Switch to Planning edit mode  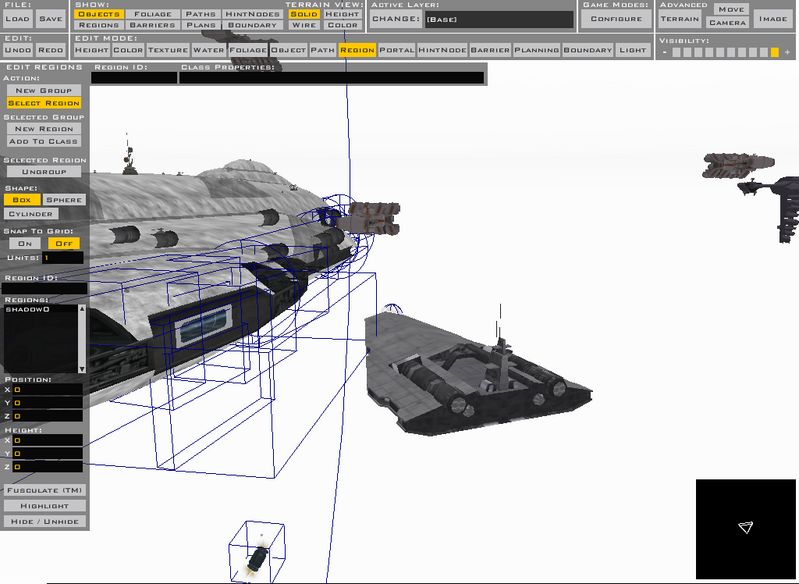[x=537, y=50]
